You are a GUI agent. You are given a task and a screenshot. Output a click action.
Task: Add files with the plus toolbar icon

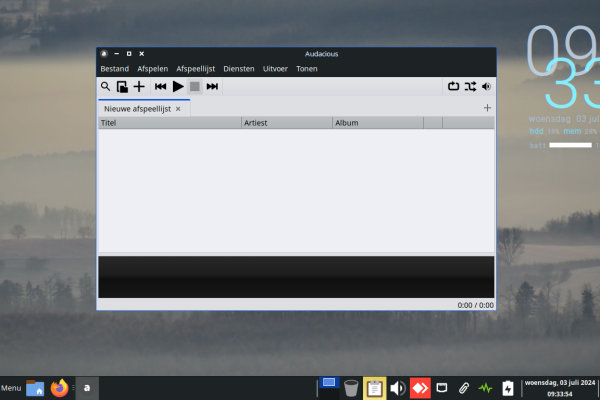pyautogui.click(x=139, y=87)
